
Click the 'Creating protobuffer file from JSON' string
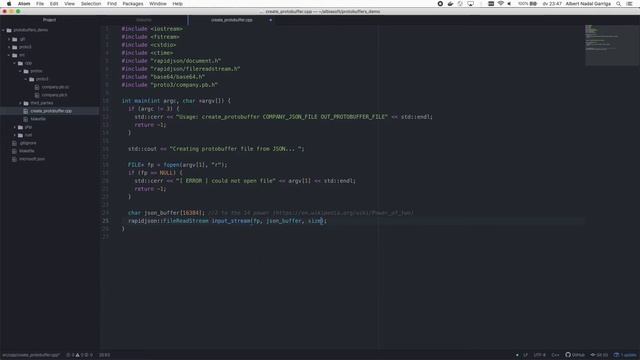[237, 149]
